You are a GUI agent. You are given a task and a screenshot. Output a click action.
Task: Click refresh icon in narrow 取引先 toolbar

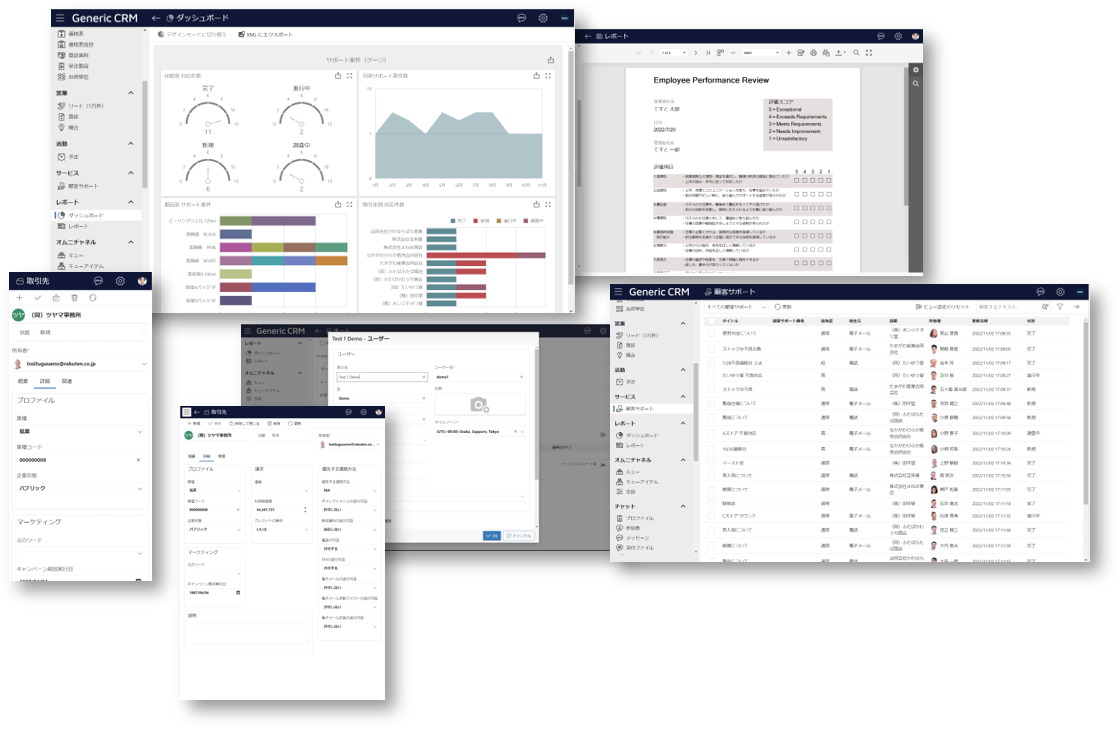(93, 297)
